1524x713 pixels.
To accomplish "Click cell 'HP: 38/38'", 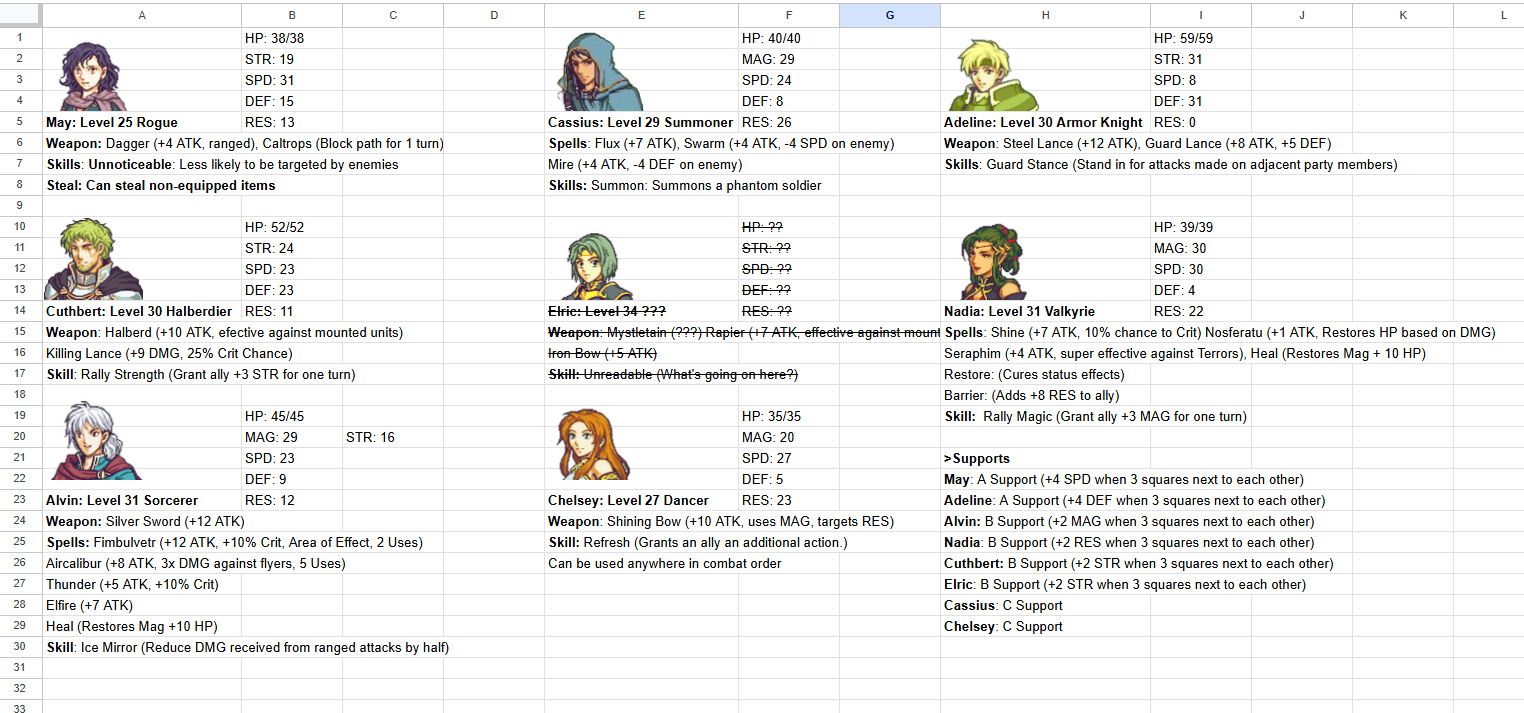I will (291, 38).
